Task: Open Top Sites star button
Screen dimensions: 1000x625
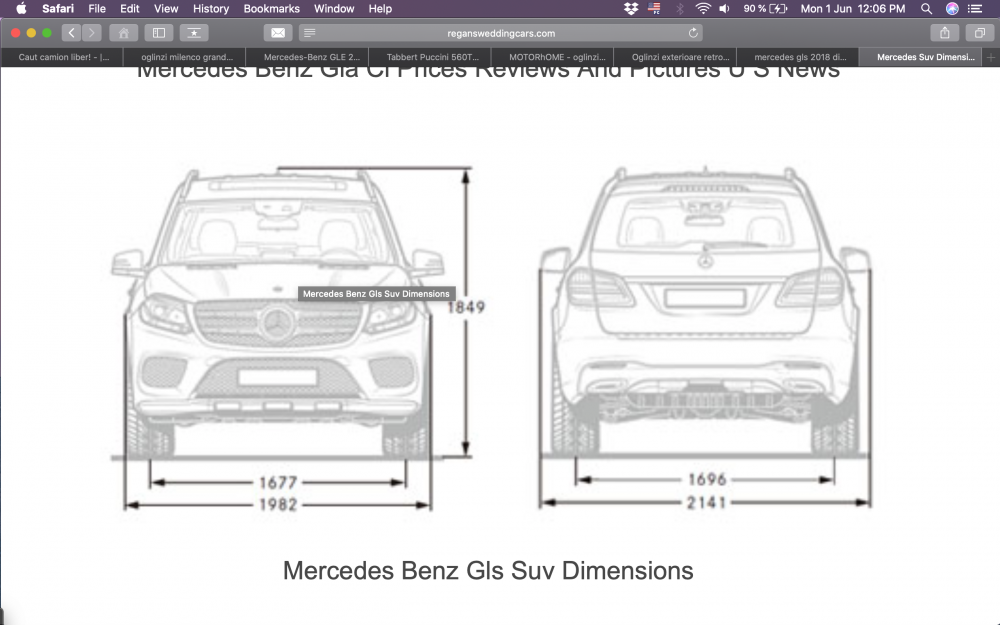Action: 194,33
